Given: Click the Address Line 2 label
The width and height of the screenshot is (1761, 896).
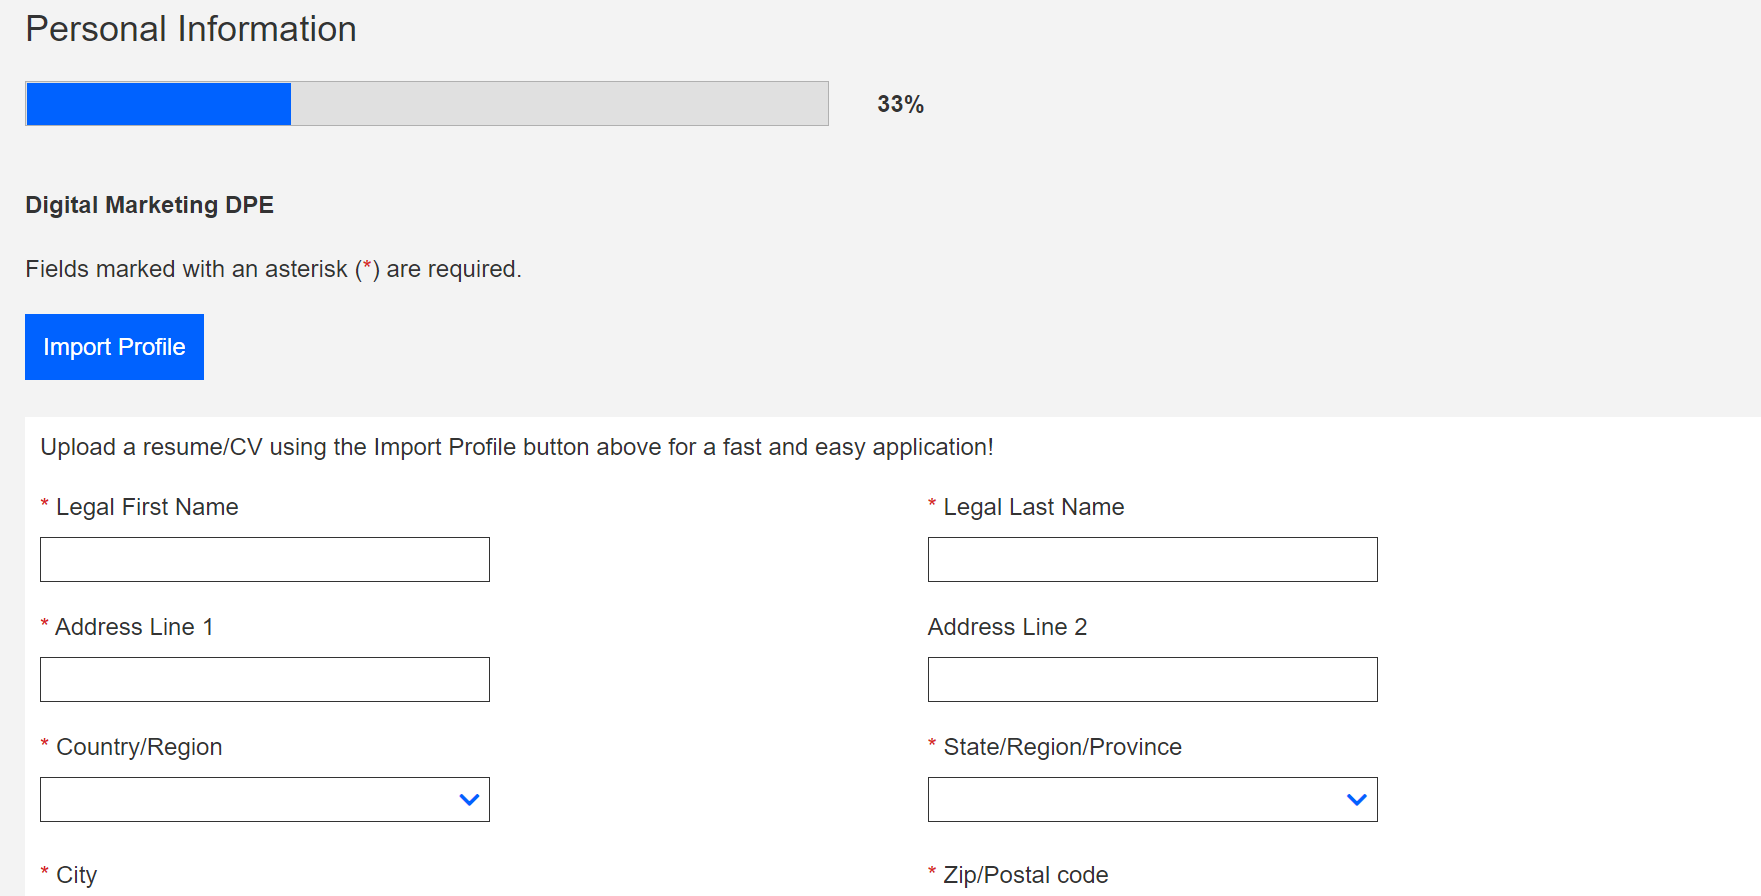Looking at the screenshot, I should pos(1007,627).
